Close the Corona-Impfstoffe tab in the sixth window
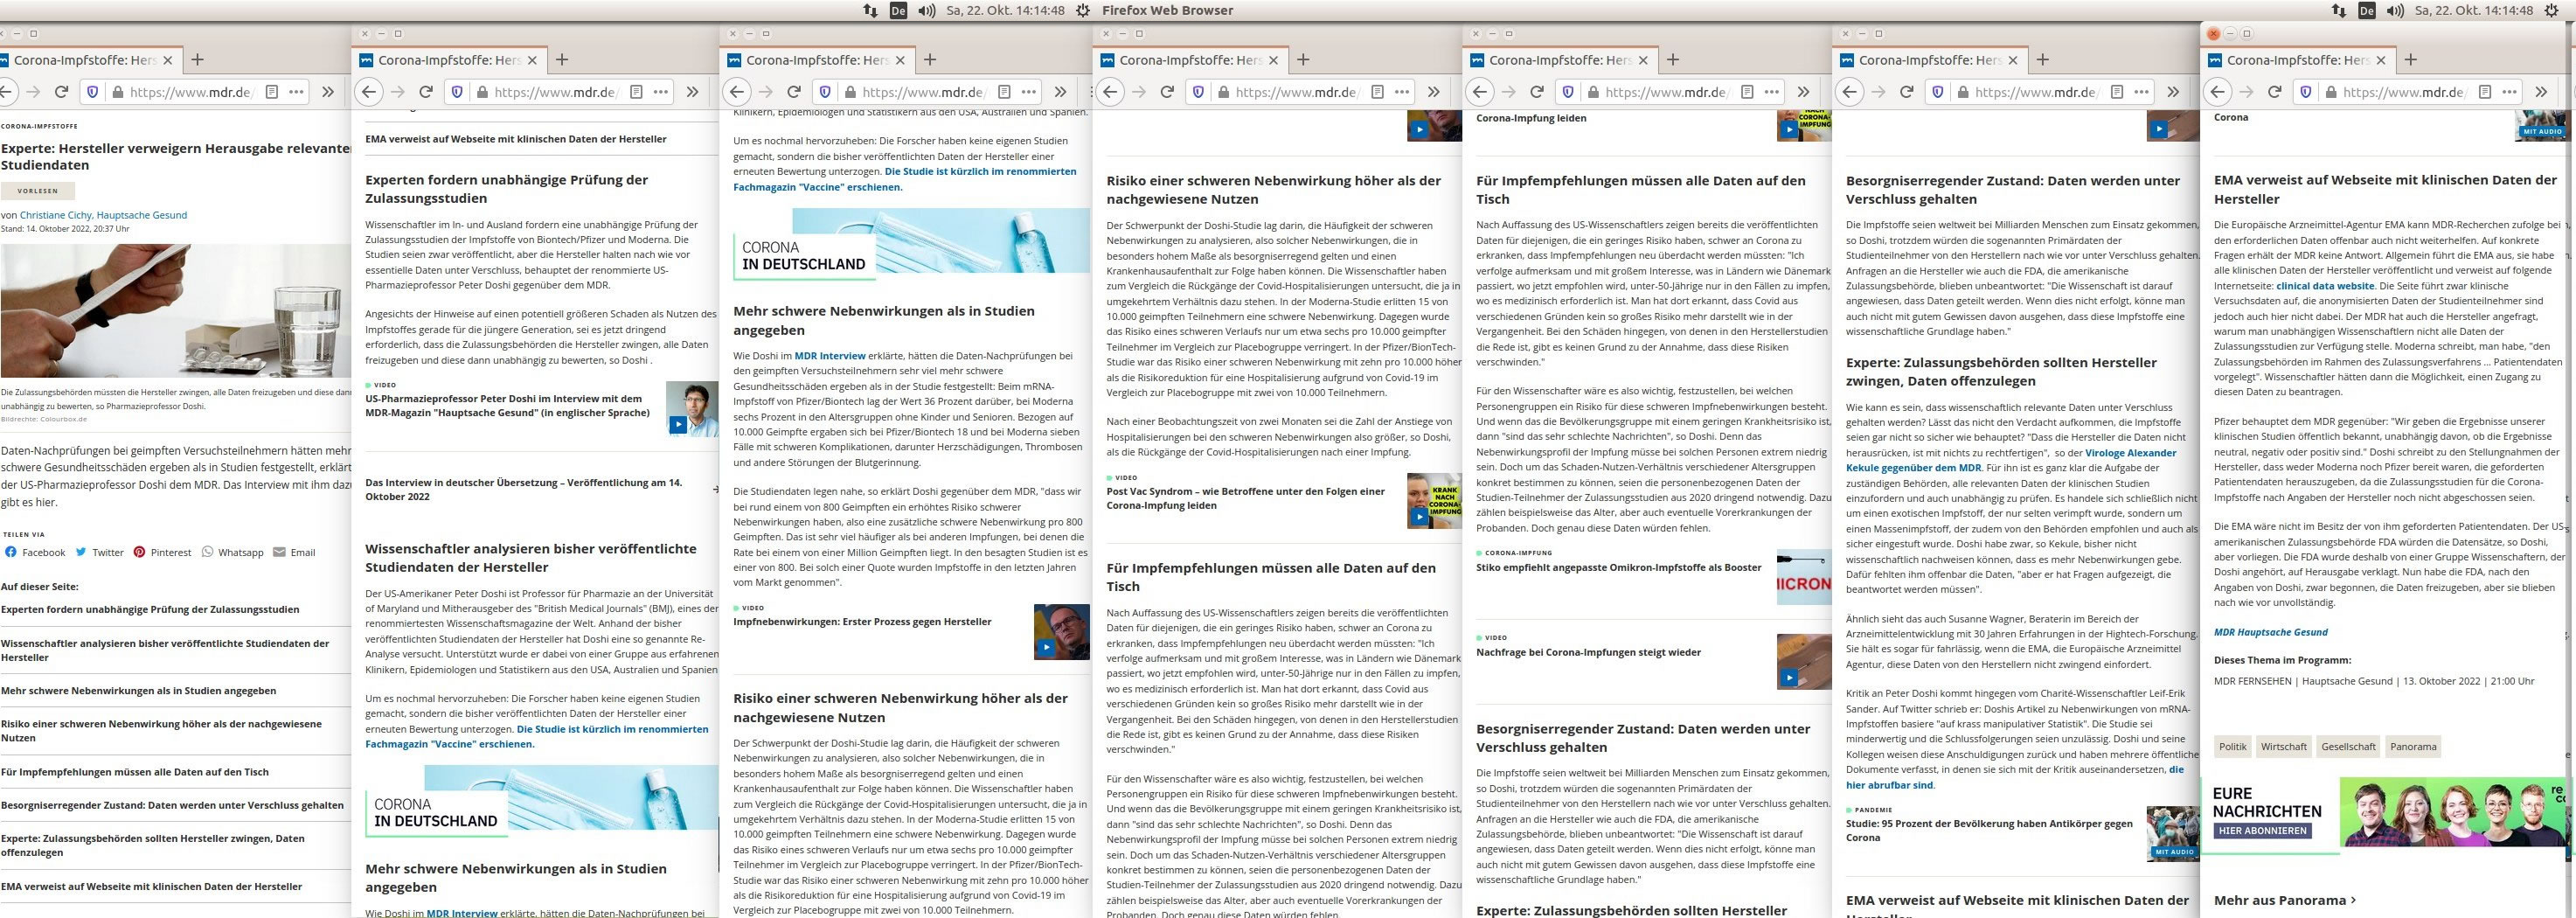This screenshot has width=2576, height=918. tap(2013, 60)
